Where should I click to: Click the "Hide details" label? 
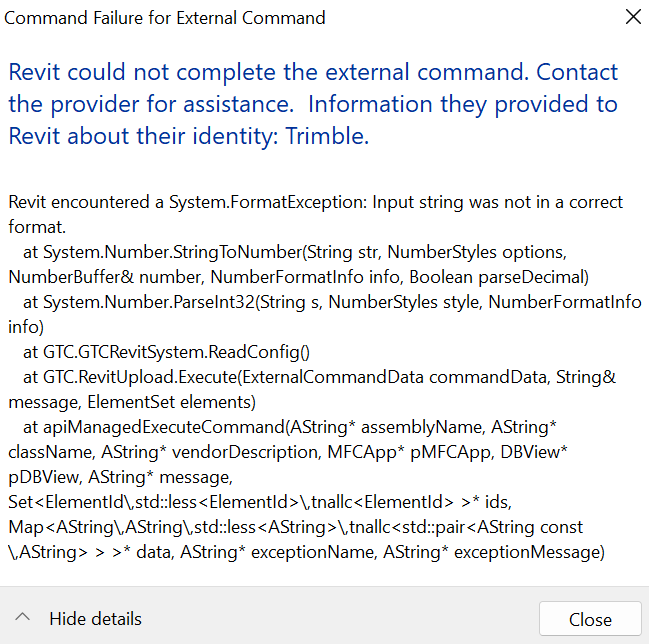tap(95, 619)
